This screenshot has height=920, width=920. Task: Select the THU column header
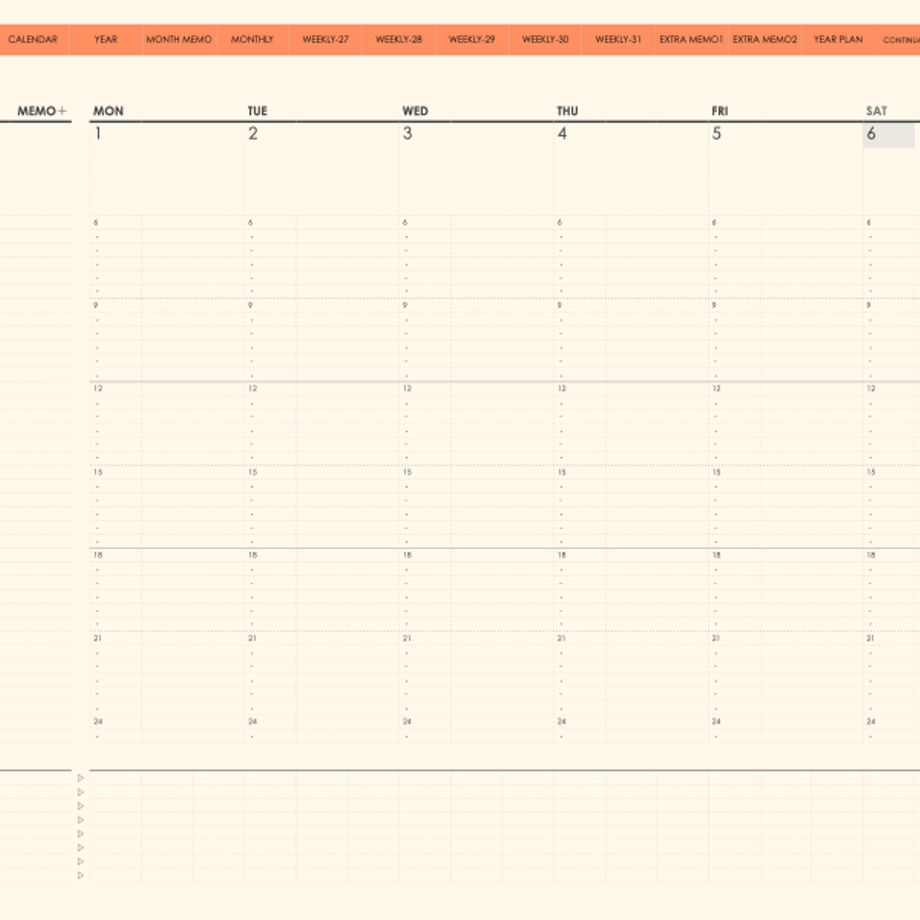point(567,111)
